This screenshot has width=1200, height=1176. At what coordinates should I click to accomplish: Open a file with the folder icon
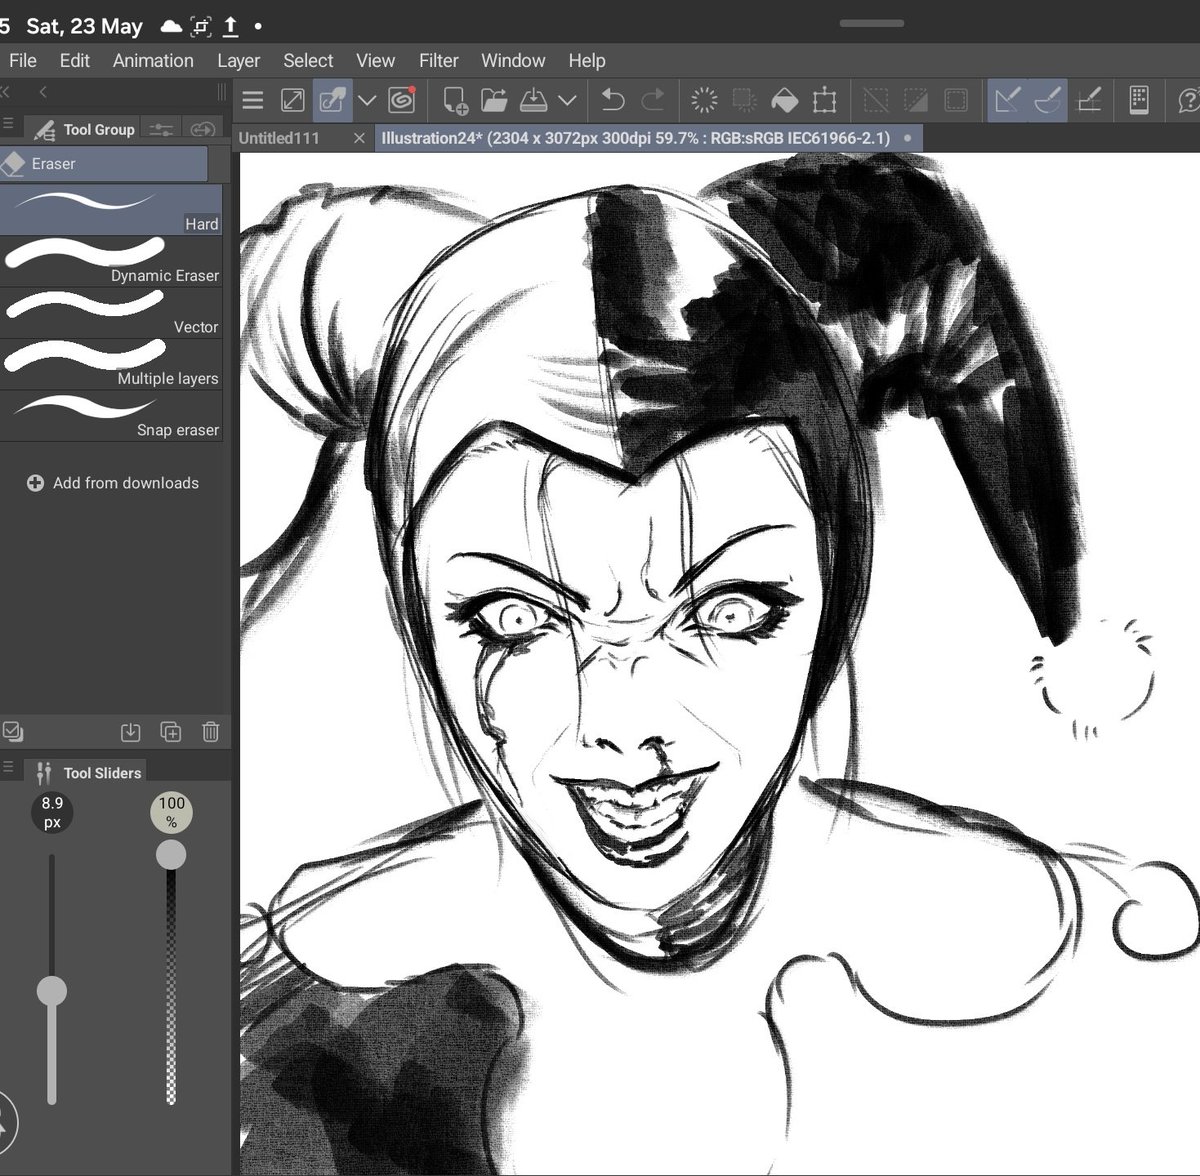pos(494,100)
